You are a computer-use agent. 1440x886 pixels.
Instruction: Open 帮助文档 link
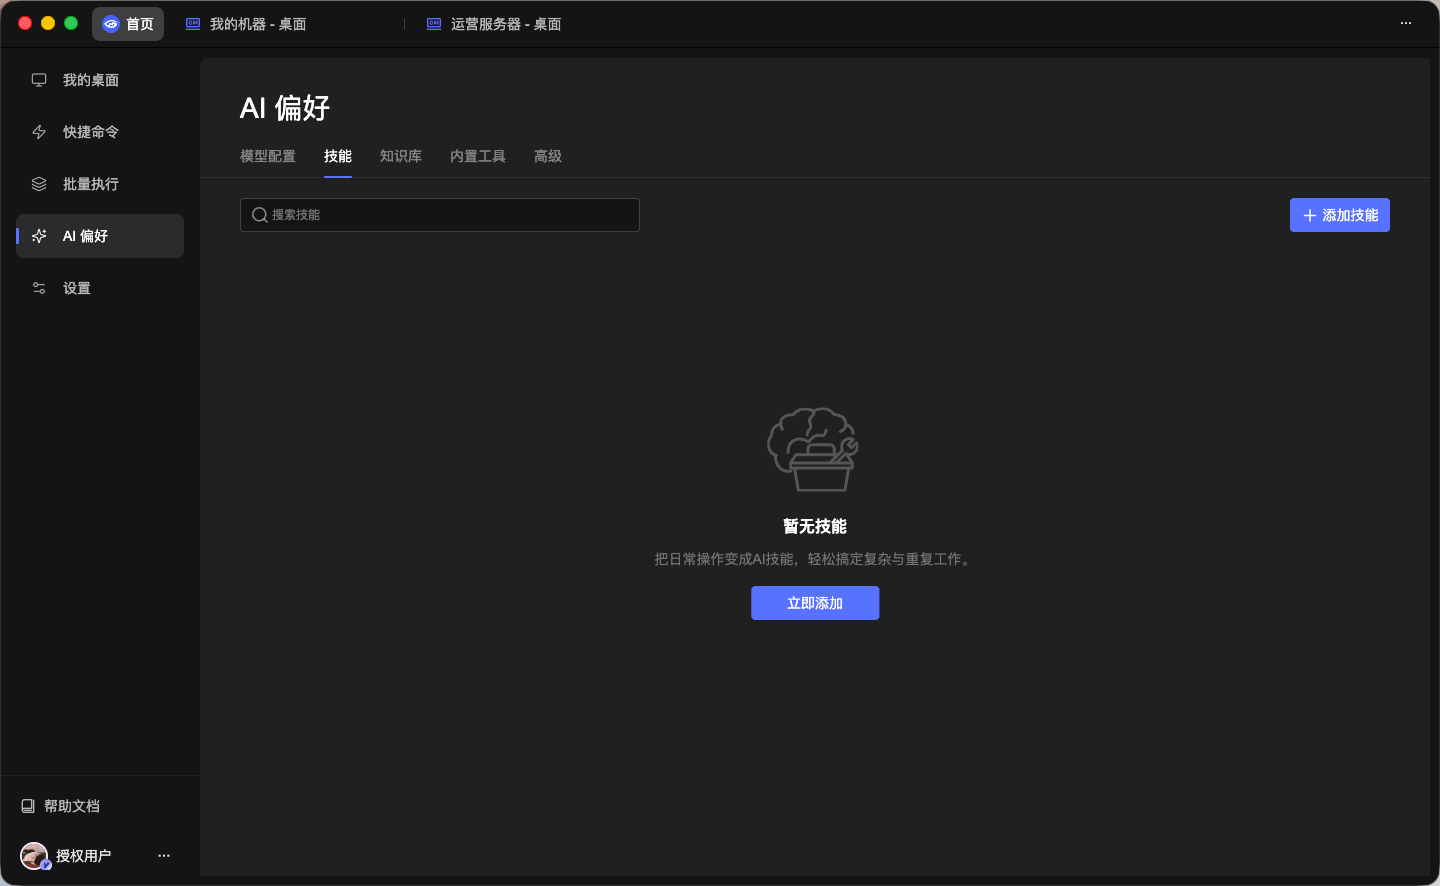point(72,806)
